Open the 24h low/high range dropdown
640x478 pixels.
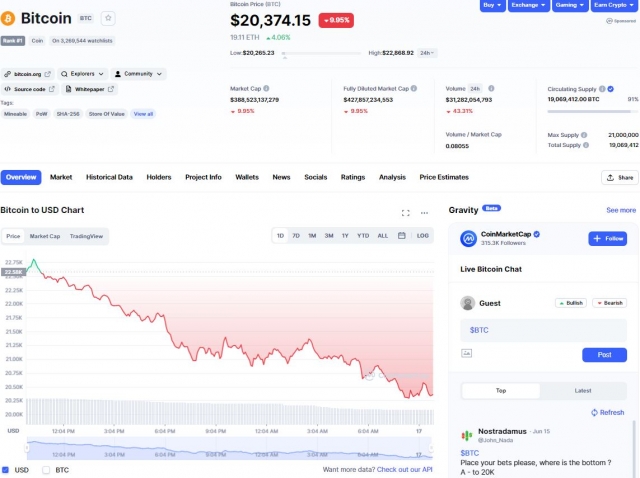[x=427, y=53]
